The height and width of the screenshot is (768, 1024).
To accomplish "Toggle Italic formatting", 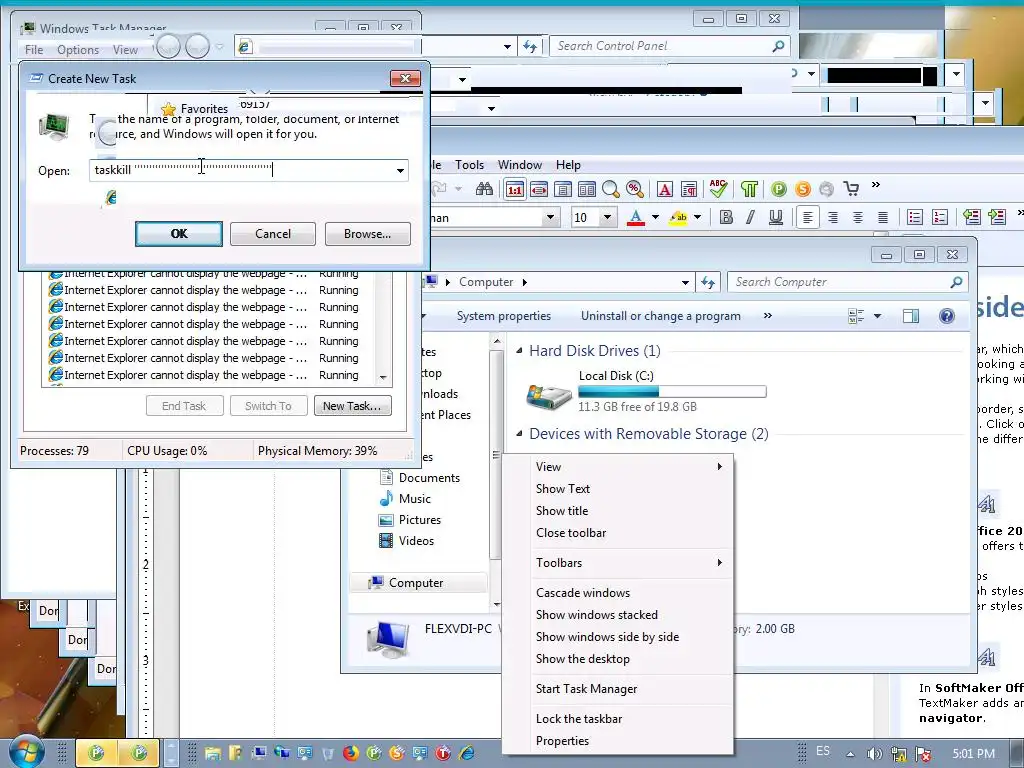I will point(750,217).
